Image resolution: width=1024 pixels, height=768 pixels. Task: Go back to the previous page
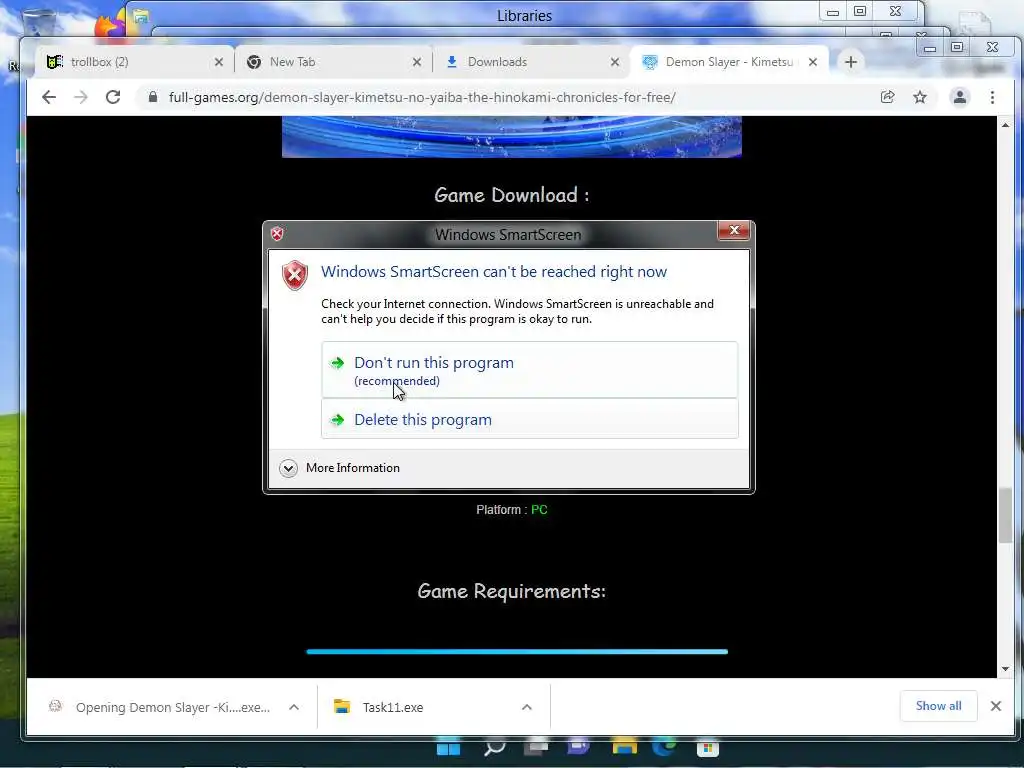pyautogui.click(x=48, y=97)
